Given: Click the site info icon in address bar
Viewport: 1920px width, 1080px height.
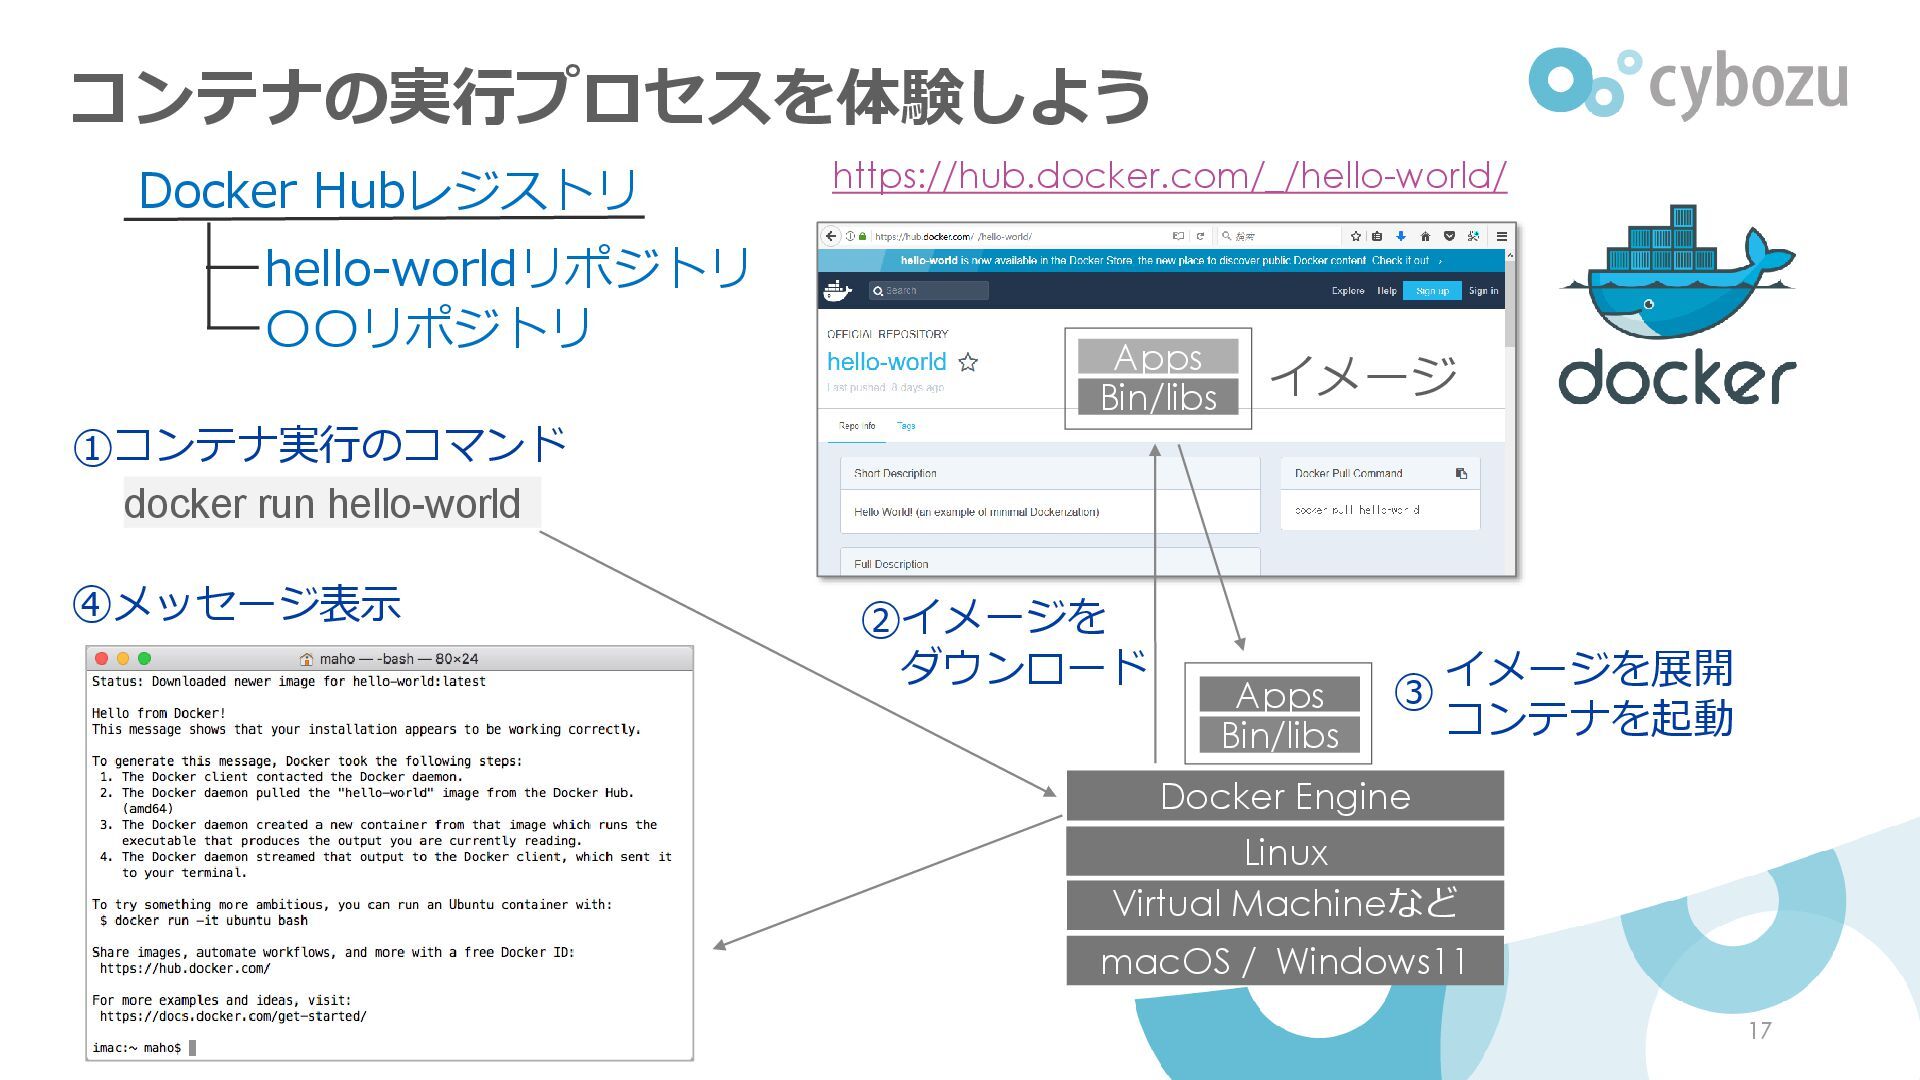Looking at the screenshot, I should click(x=850, y=237).
